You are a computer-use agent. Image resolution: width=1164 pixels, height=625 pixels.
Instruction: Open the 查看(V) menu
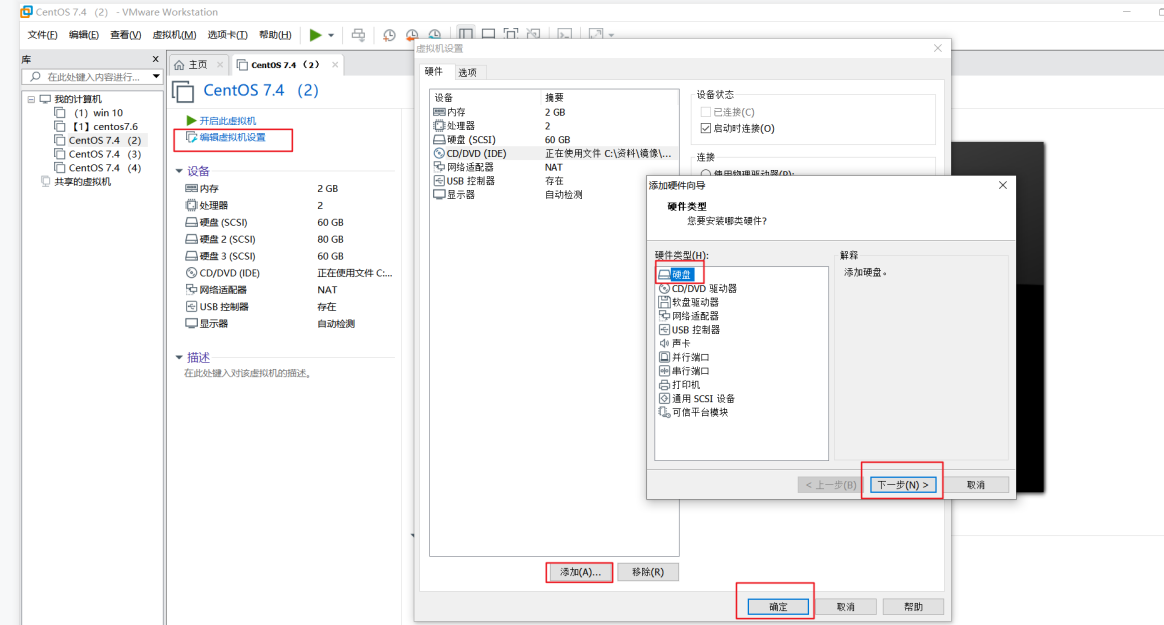[x=125, y=35]
